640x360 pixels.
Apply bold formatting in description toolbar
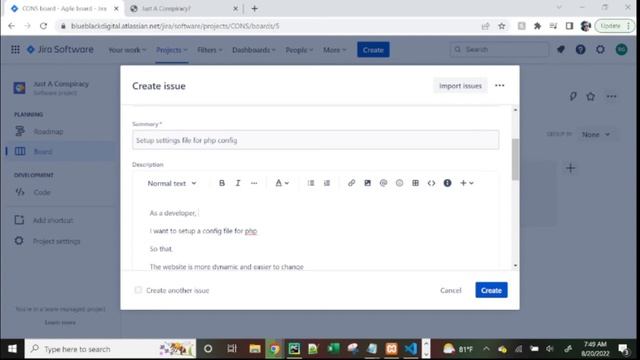(222, 183)
